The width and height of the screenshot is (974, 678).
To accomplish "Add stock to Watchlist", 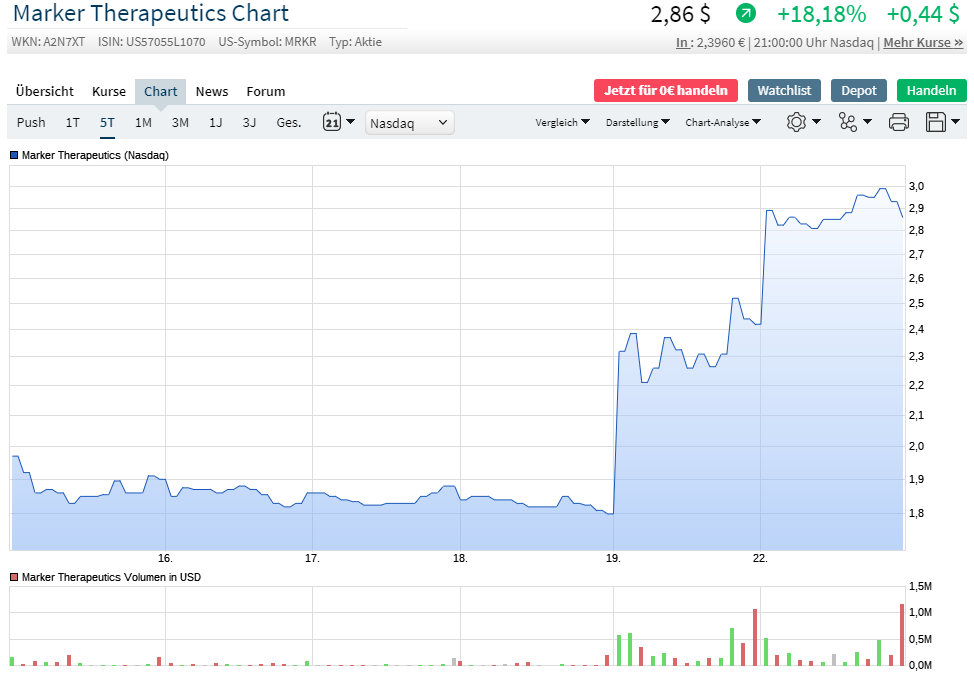I will click(x=784, y=90).
